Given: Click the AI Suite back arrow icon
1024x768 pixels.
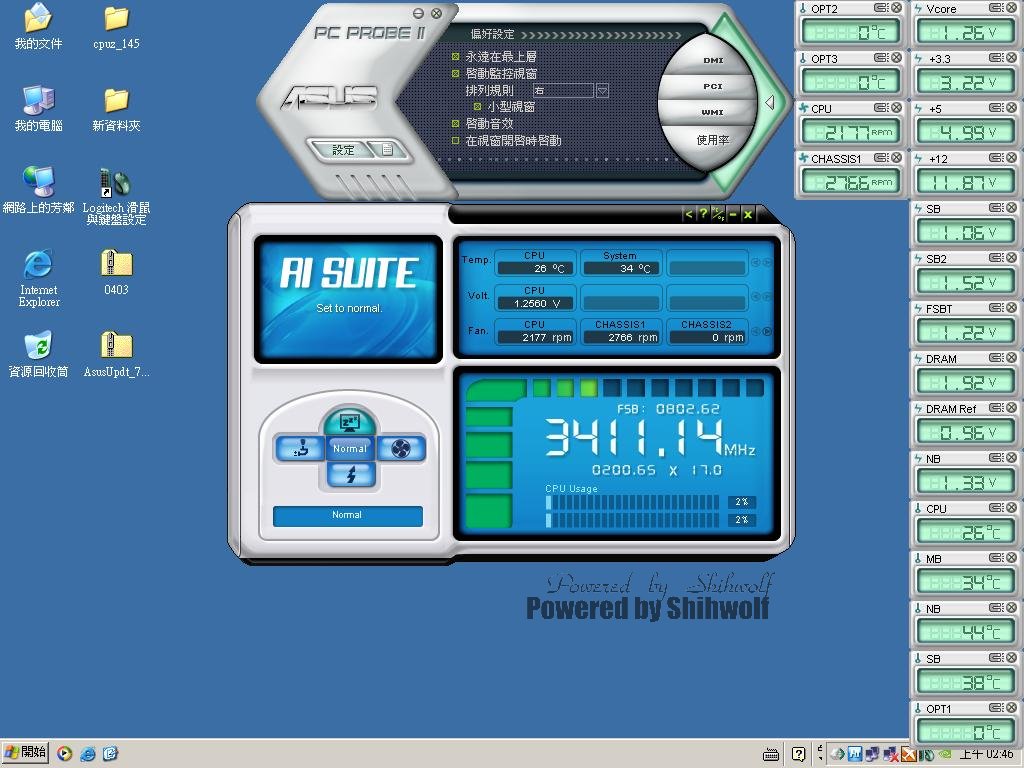Looking at the screenshot, I should click(x=688, y=214).
